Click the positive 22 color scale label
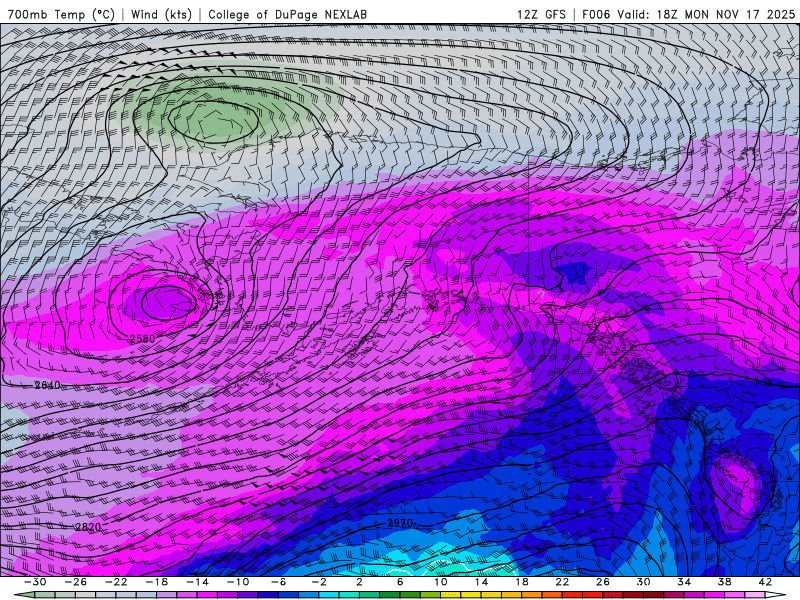The width and height of the screenshot is (800, 600). 562,582
